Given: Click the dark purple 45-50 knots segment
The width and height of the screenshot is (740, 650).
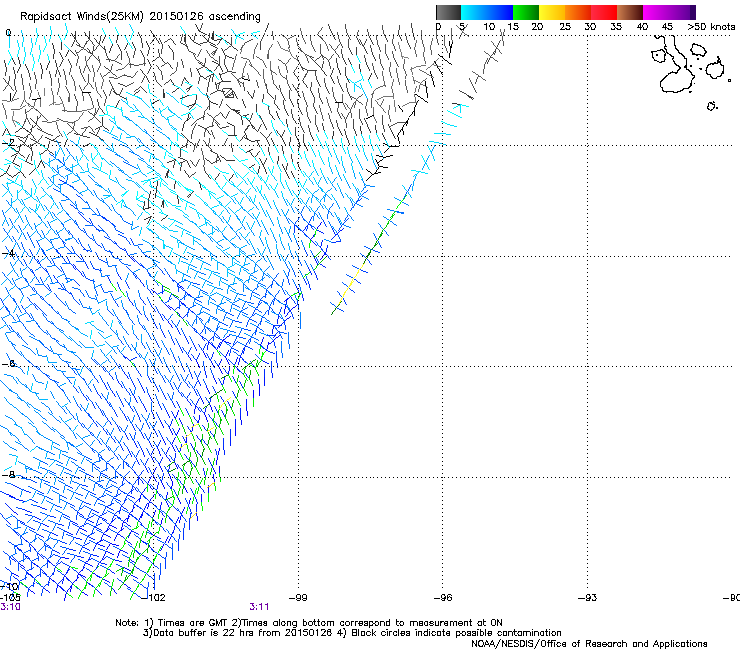Looking at the screenshot, I should click(682, 12).
